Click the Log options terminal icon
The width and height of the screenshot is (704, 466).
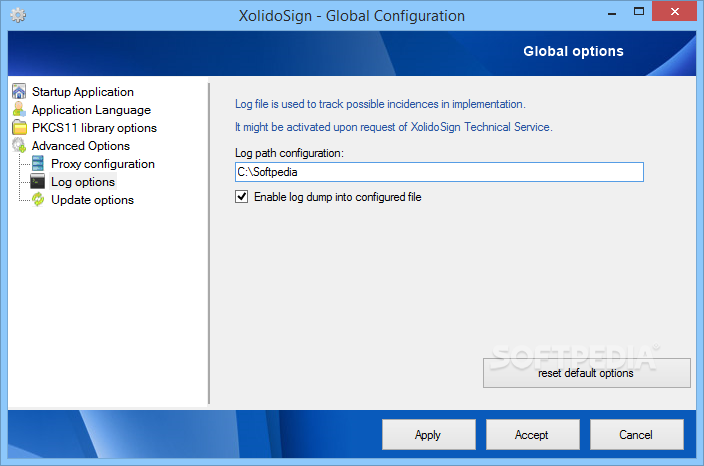pos(38,181)
